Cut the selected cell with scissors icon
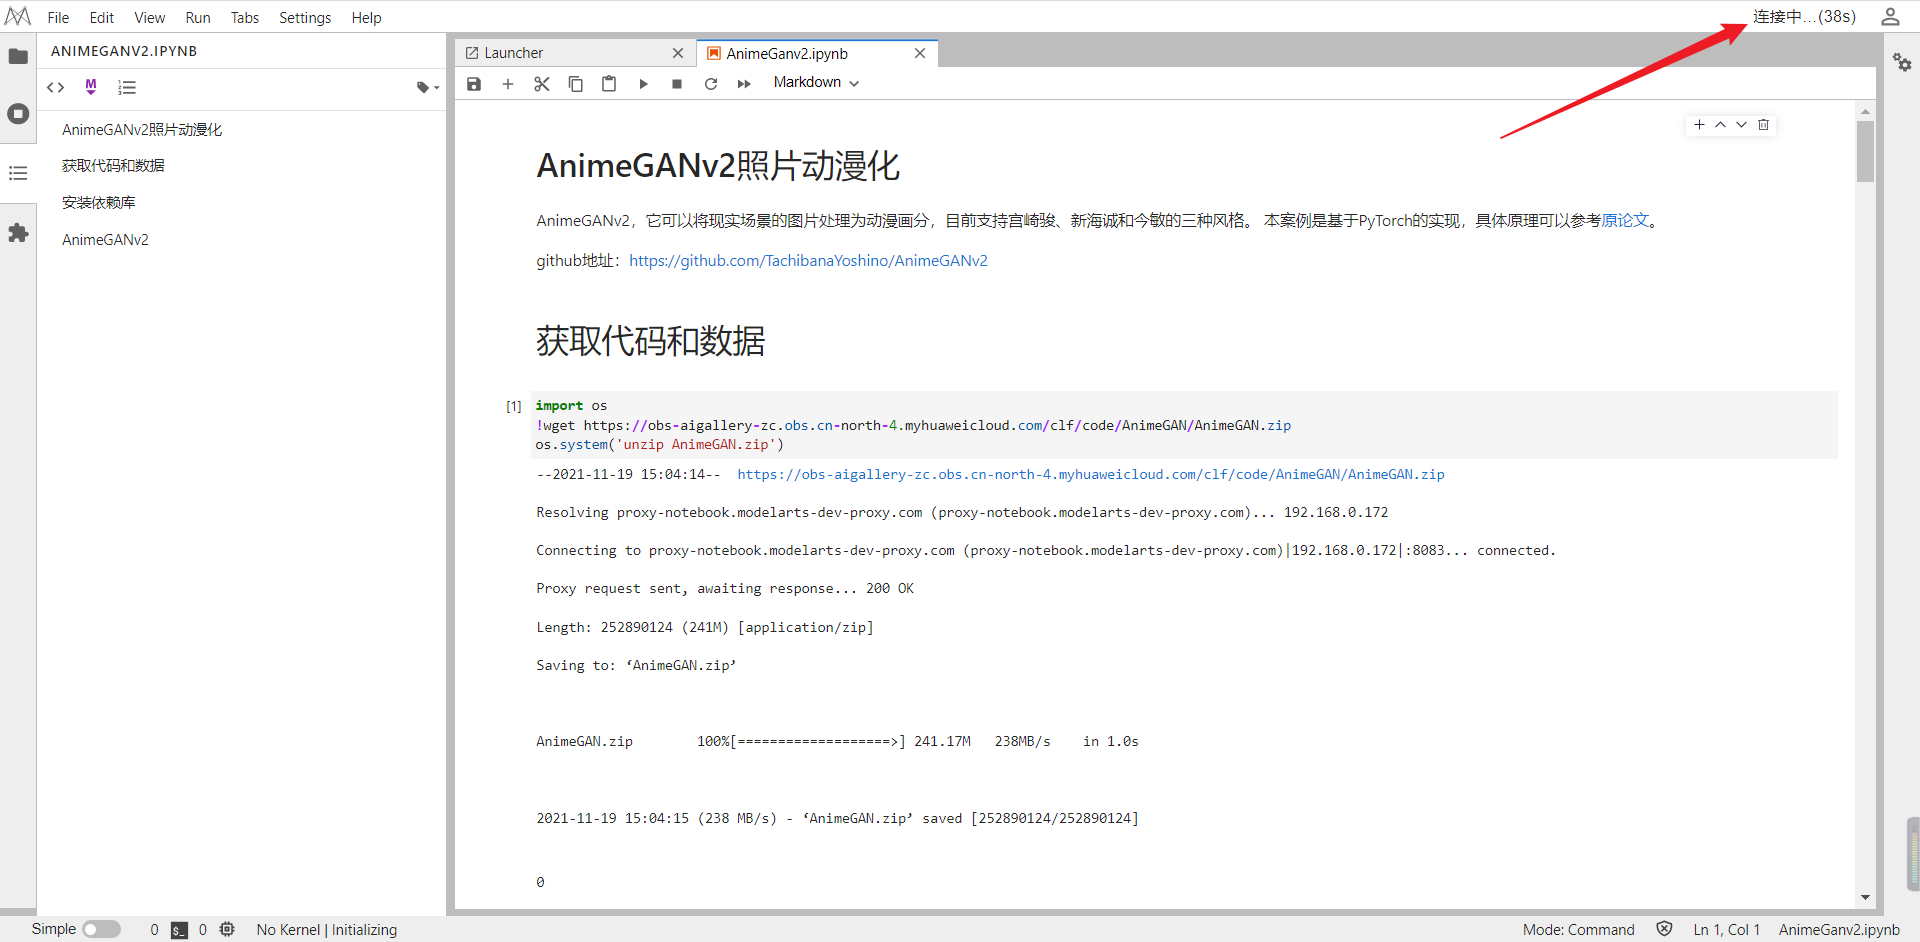The height and width of the screenshot is (942, 1920). 542,84
